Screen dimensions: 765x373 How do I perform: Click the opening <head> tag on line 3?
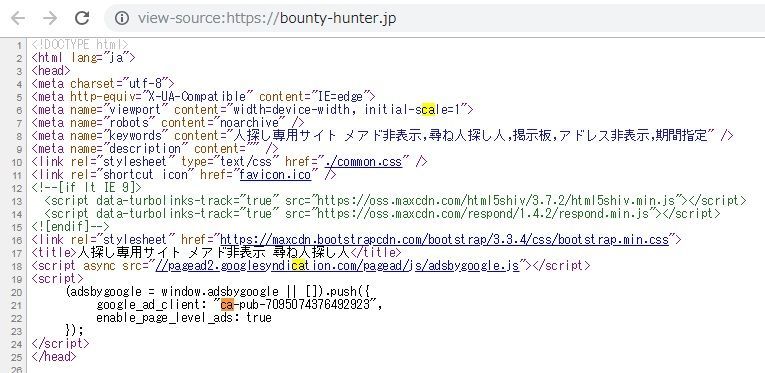(51, 71)
